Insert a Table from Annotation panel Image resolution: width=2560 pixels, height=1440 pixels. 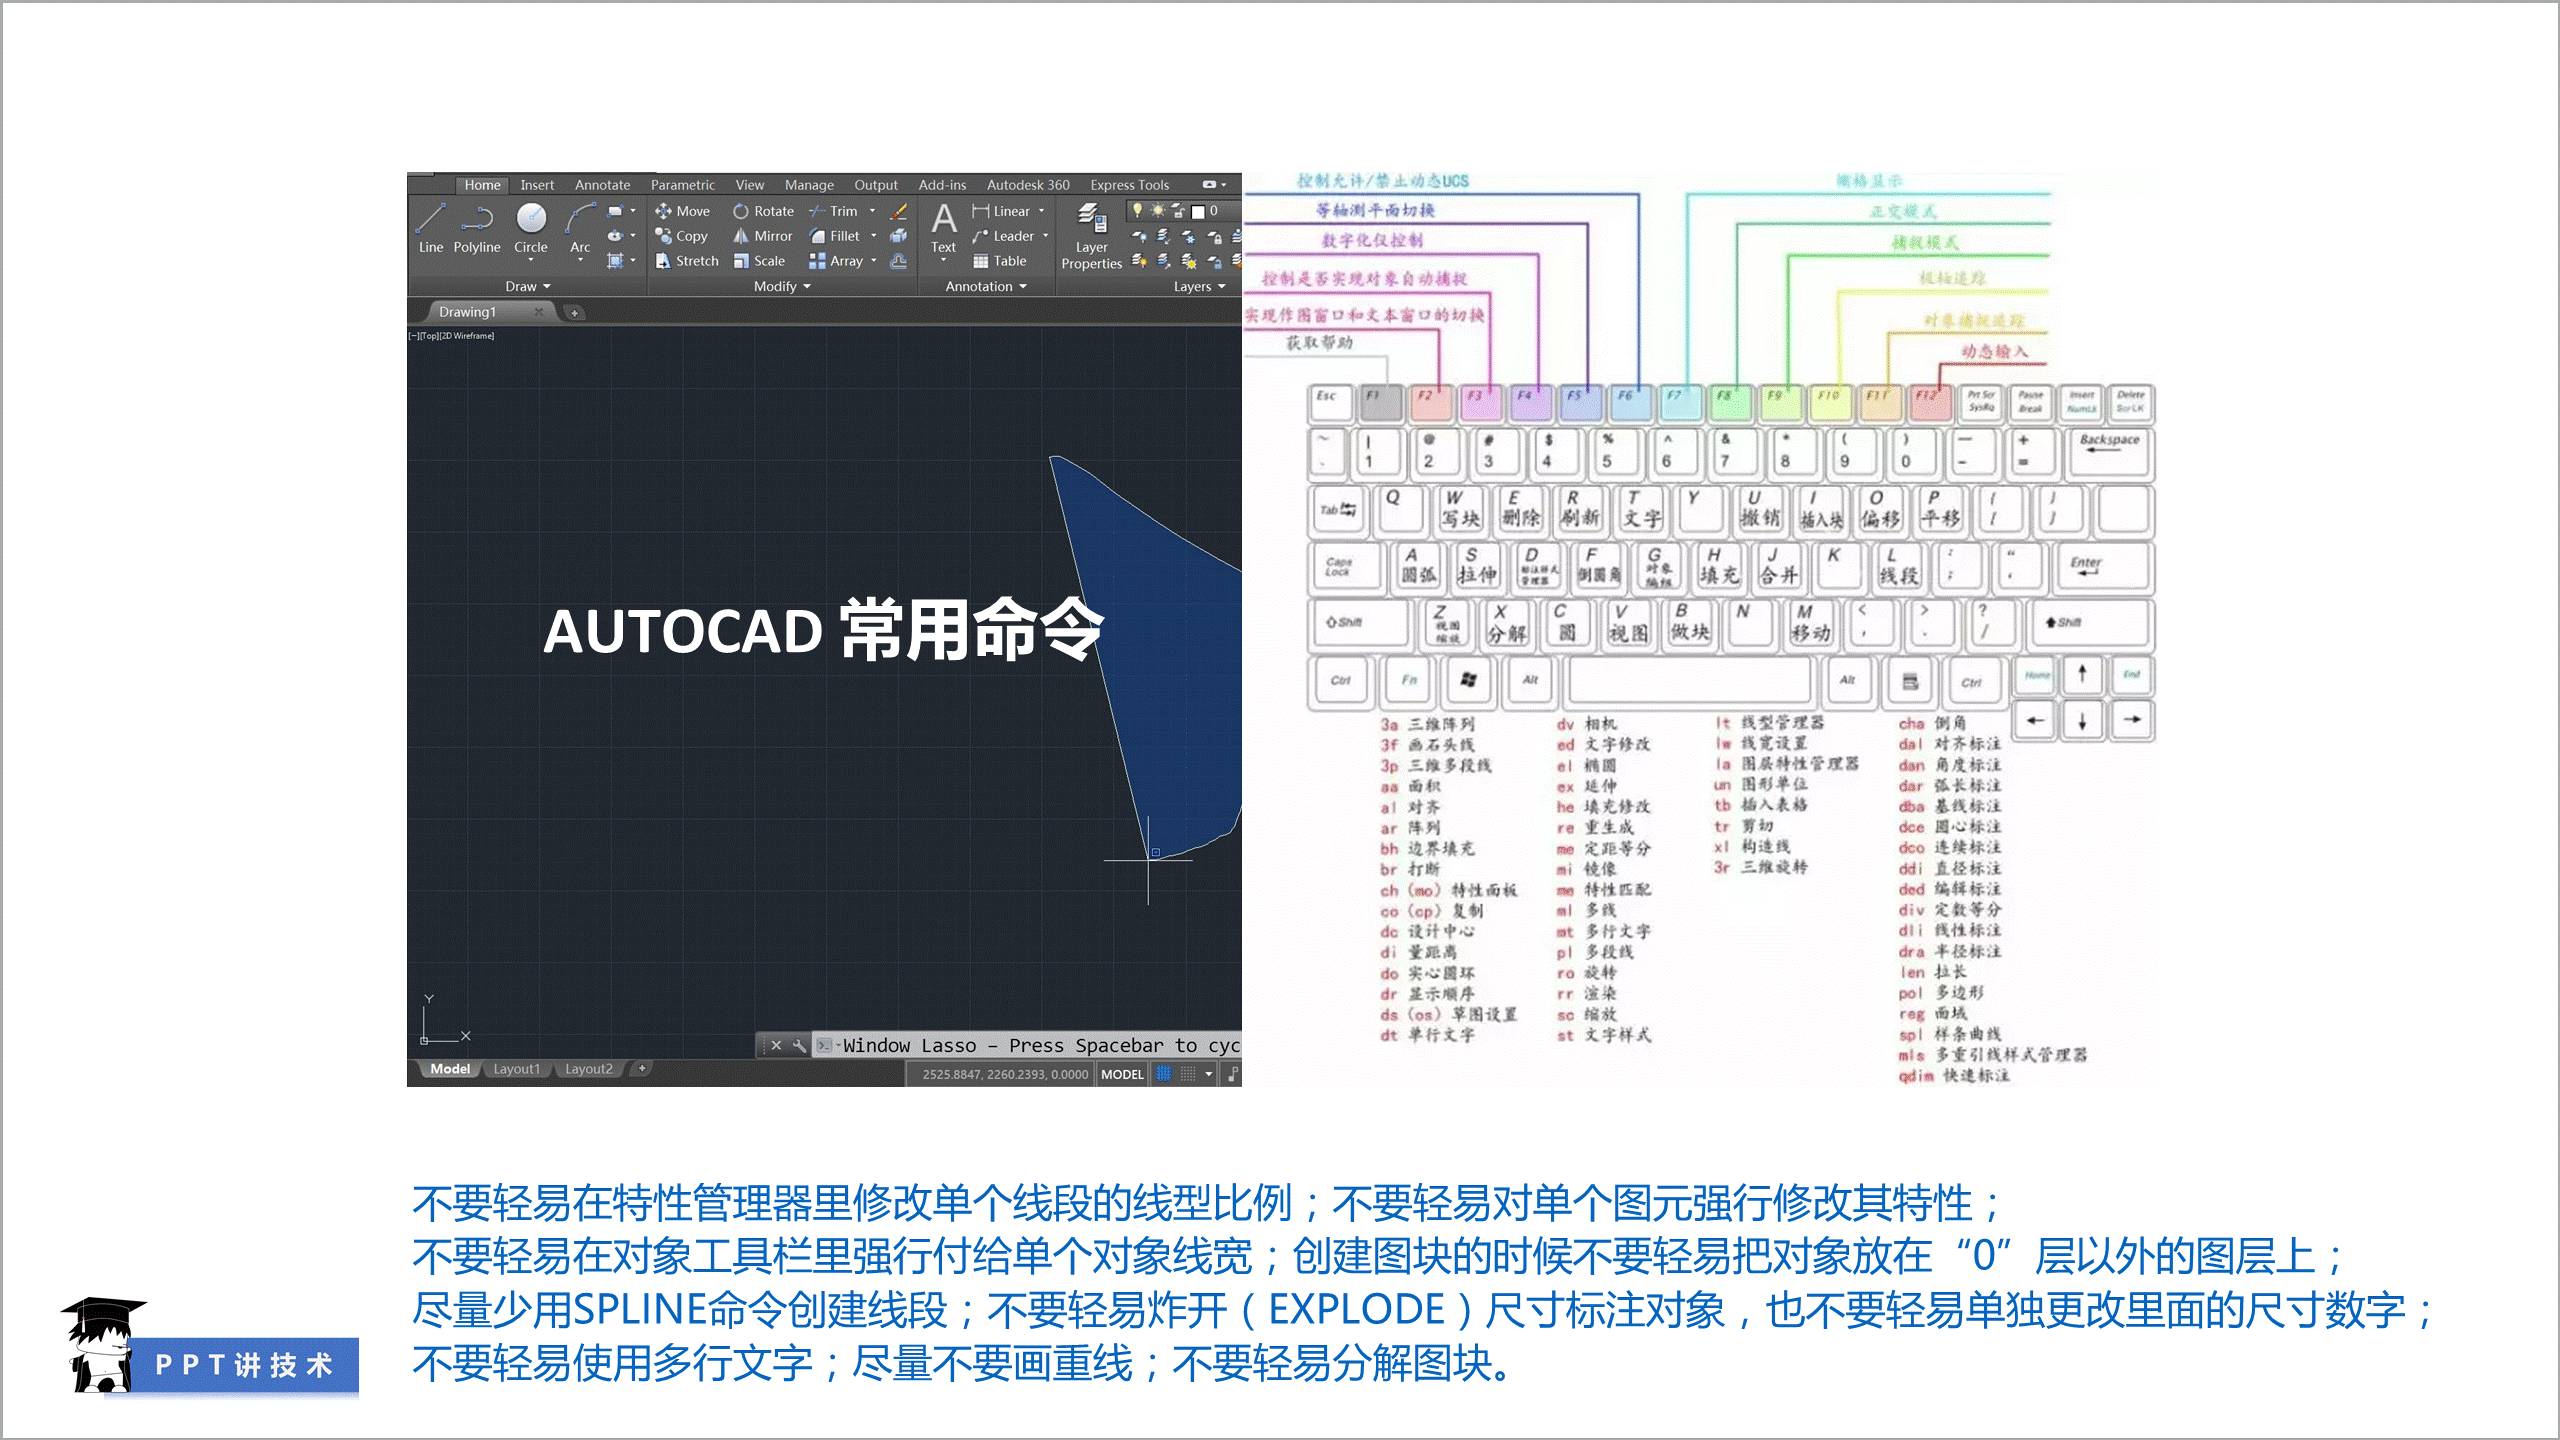(1000, 261)
